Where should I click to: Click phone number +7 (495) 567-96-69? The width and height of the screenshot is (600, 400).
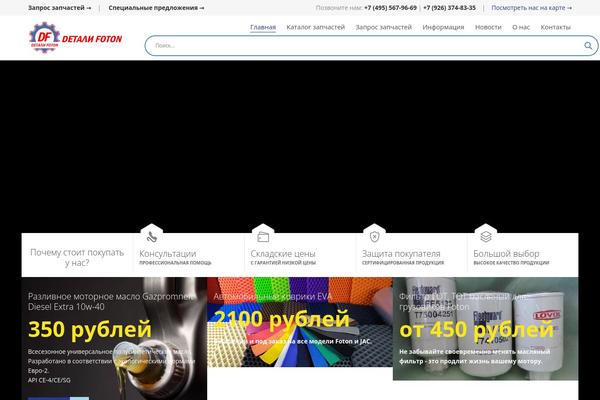click(x=390, y=8)
